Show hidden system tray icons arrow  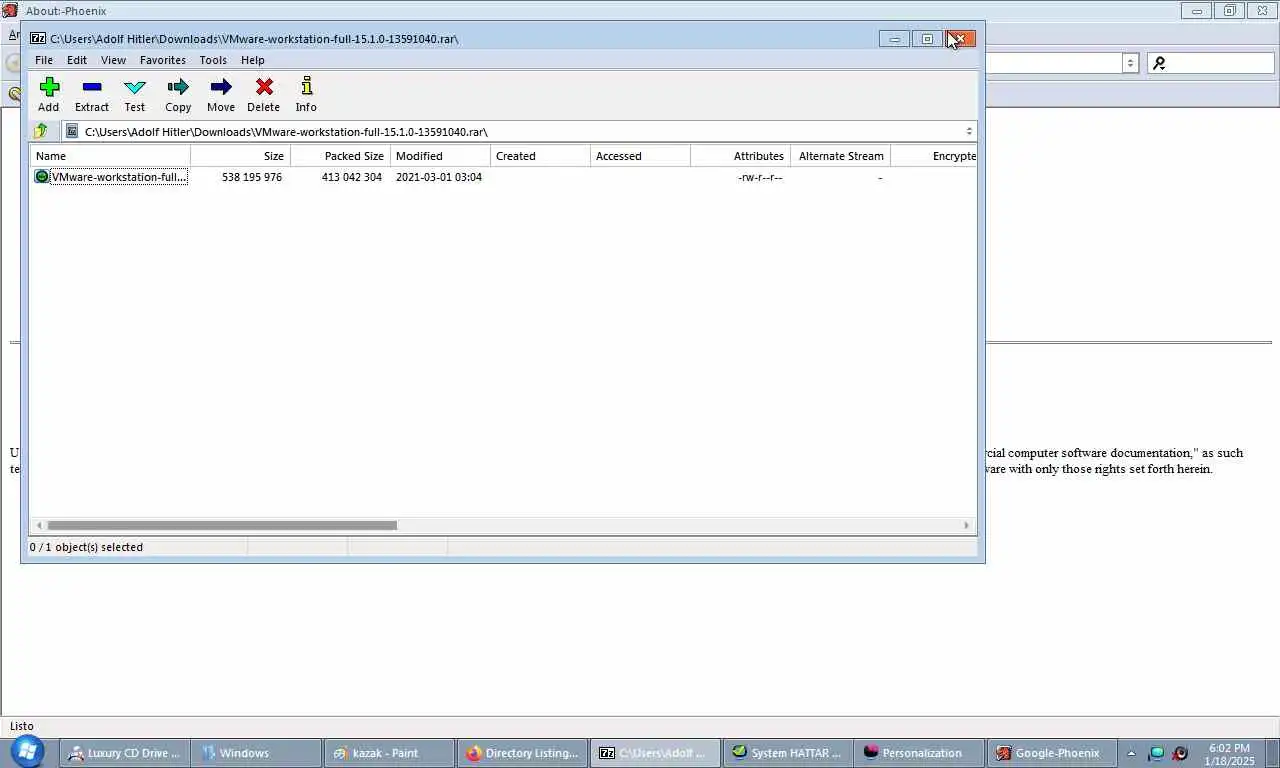click(1131, 753)
